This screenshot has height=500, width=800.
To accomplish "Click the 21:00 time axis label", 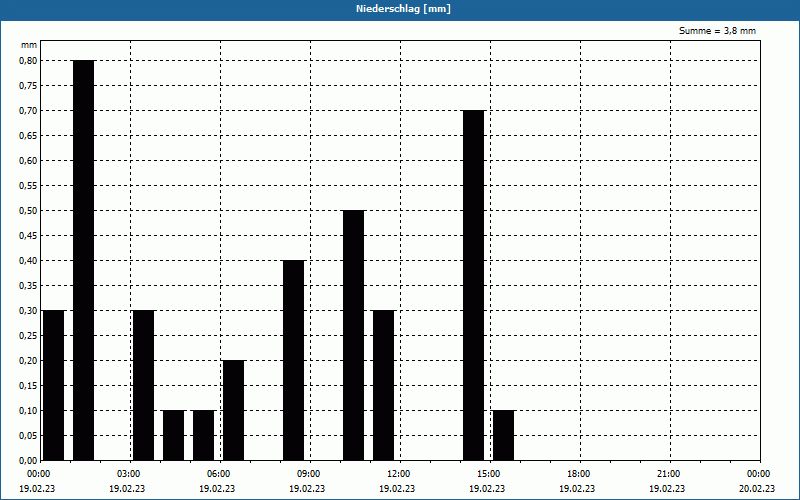I will coord(668,474).
